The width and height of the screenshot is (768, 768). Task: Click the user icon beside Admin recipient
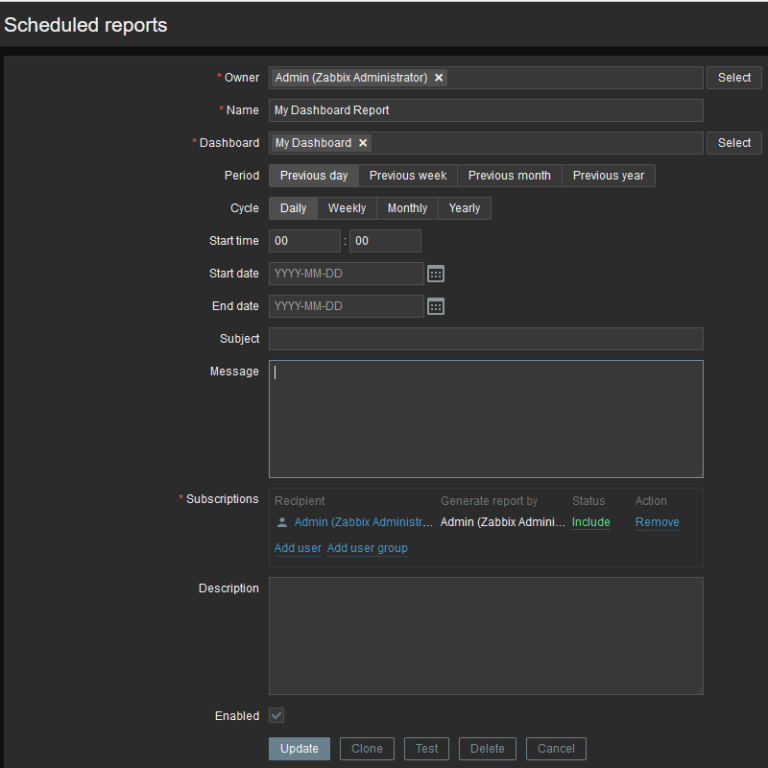point(282,522)
